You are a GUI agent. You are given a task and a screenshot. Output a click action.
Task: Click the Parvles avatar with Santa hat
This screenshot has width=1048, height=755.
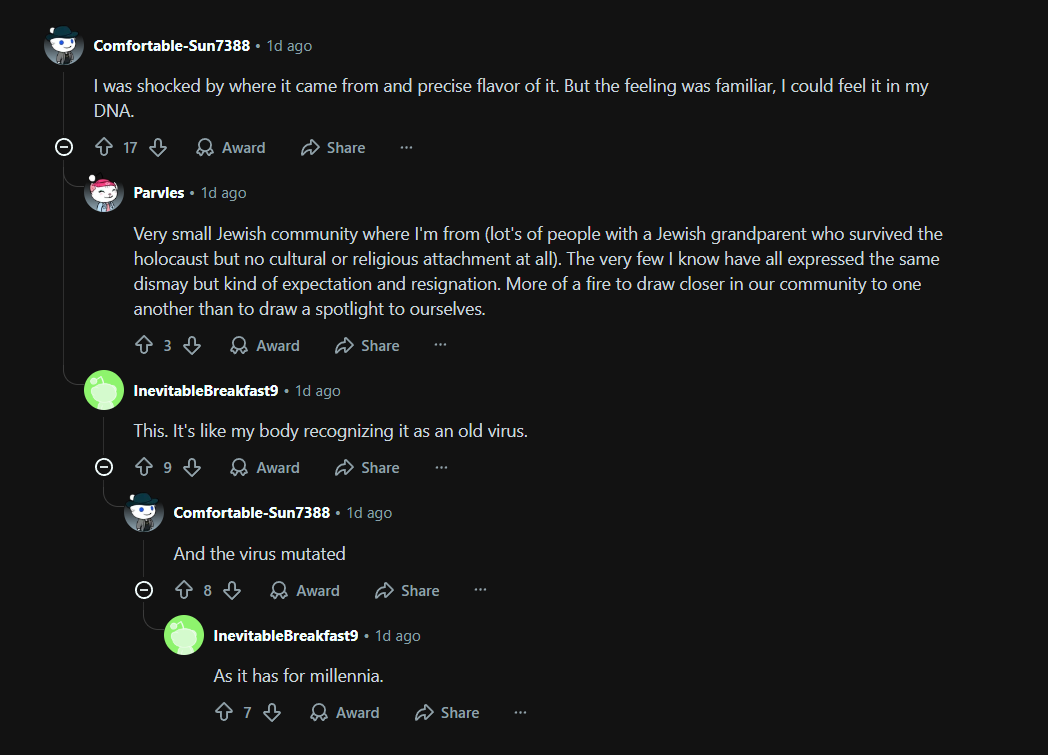click(x=104, y=193)
